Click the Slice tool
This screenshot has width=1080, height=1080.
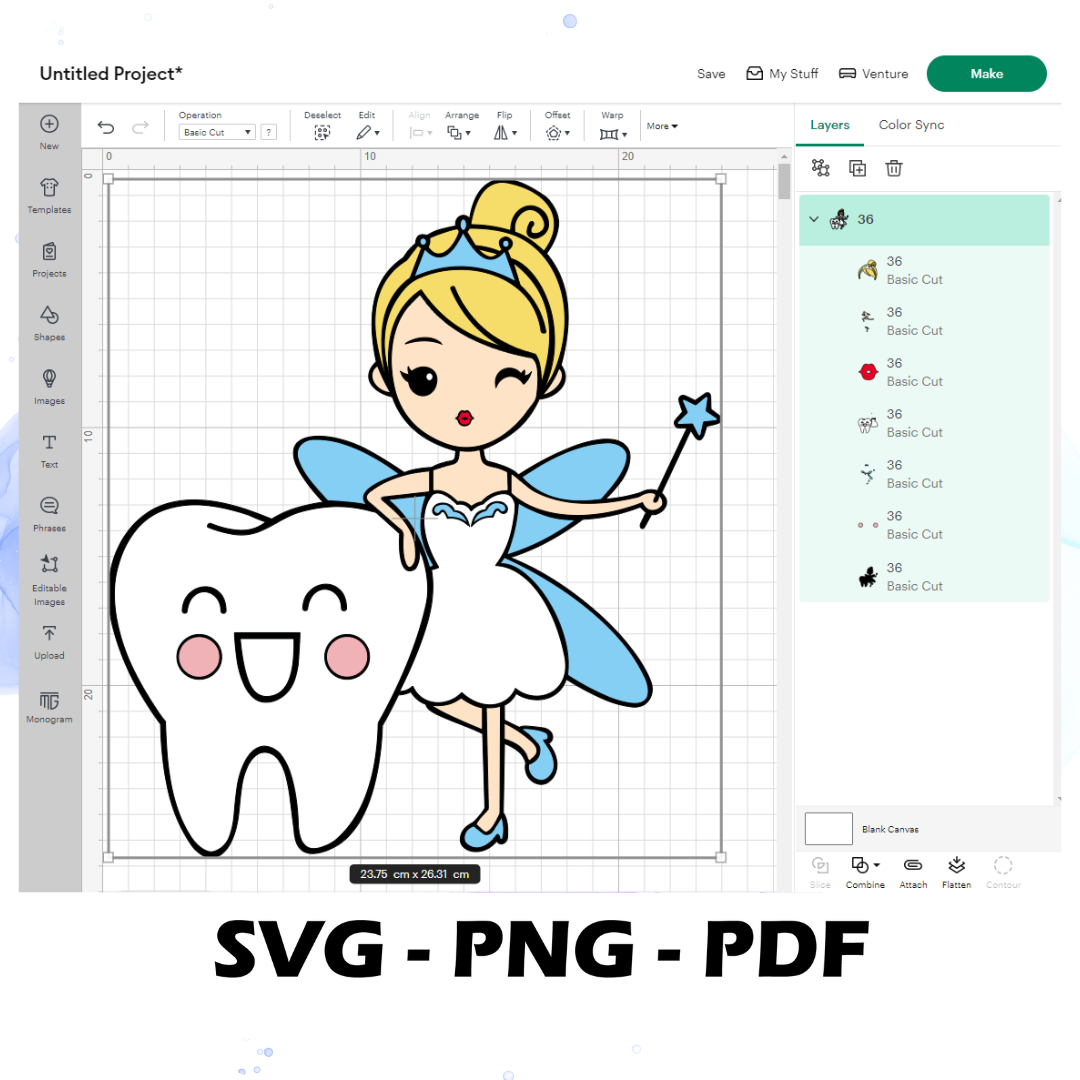(x=820, y=872)
